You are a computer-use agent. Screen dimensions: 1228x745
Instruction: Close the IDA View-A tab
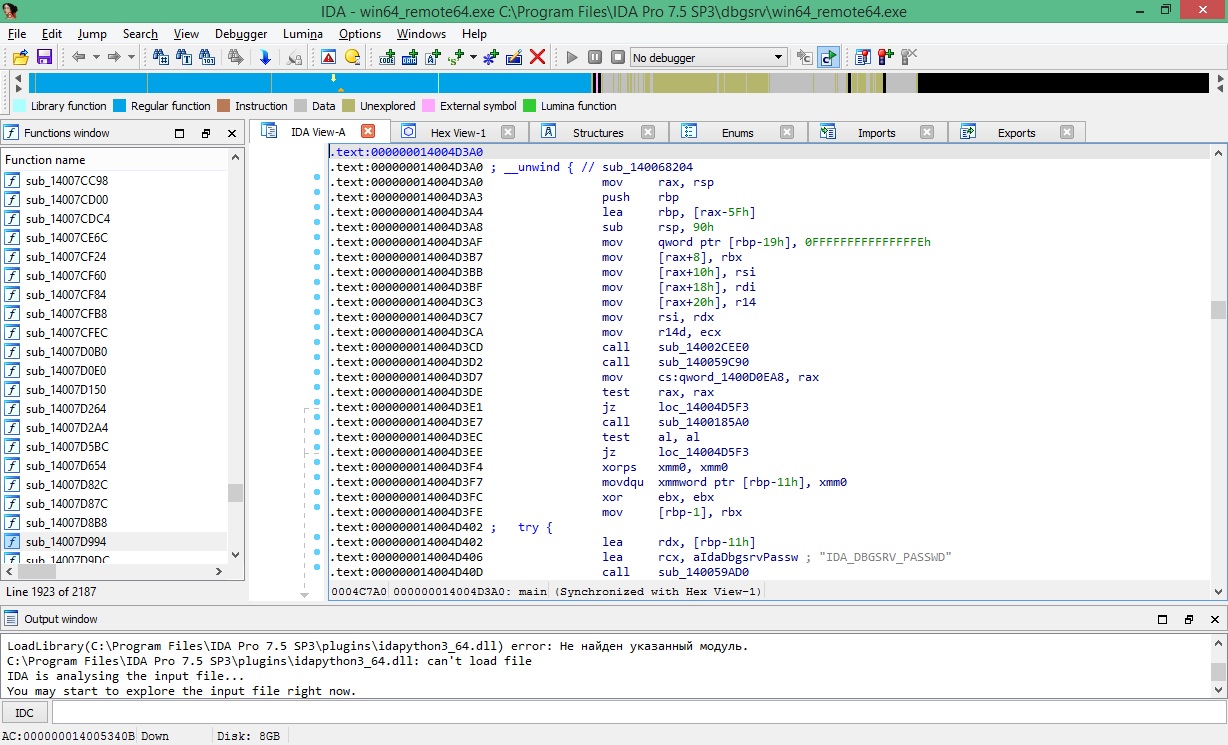point(368,131)
